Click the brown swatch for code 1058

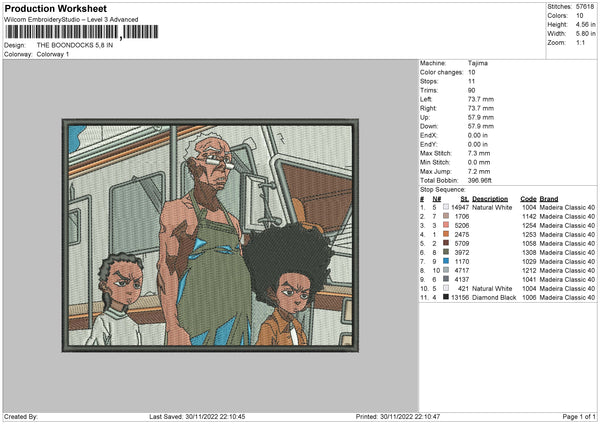click(x=446, y=243)
